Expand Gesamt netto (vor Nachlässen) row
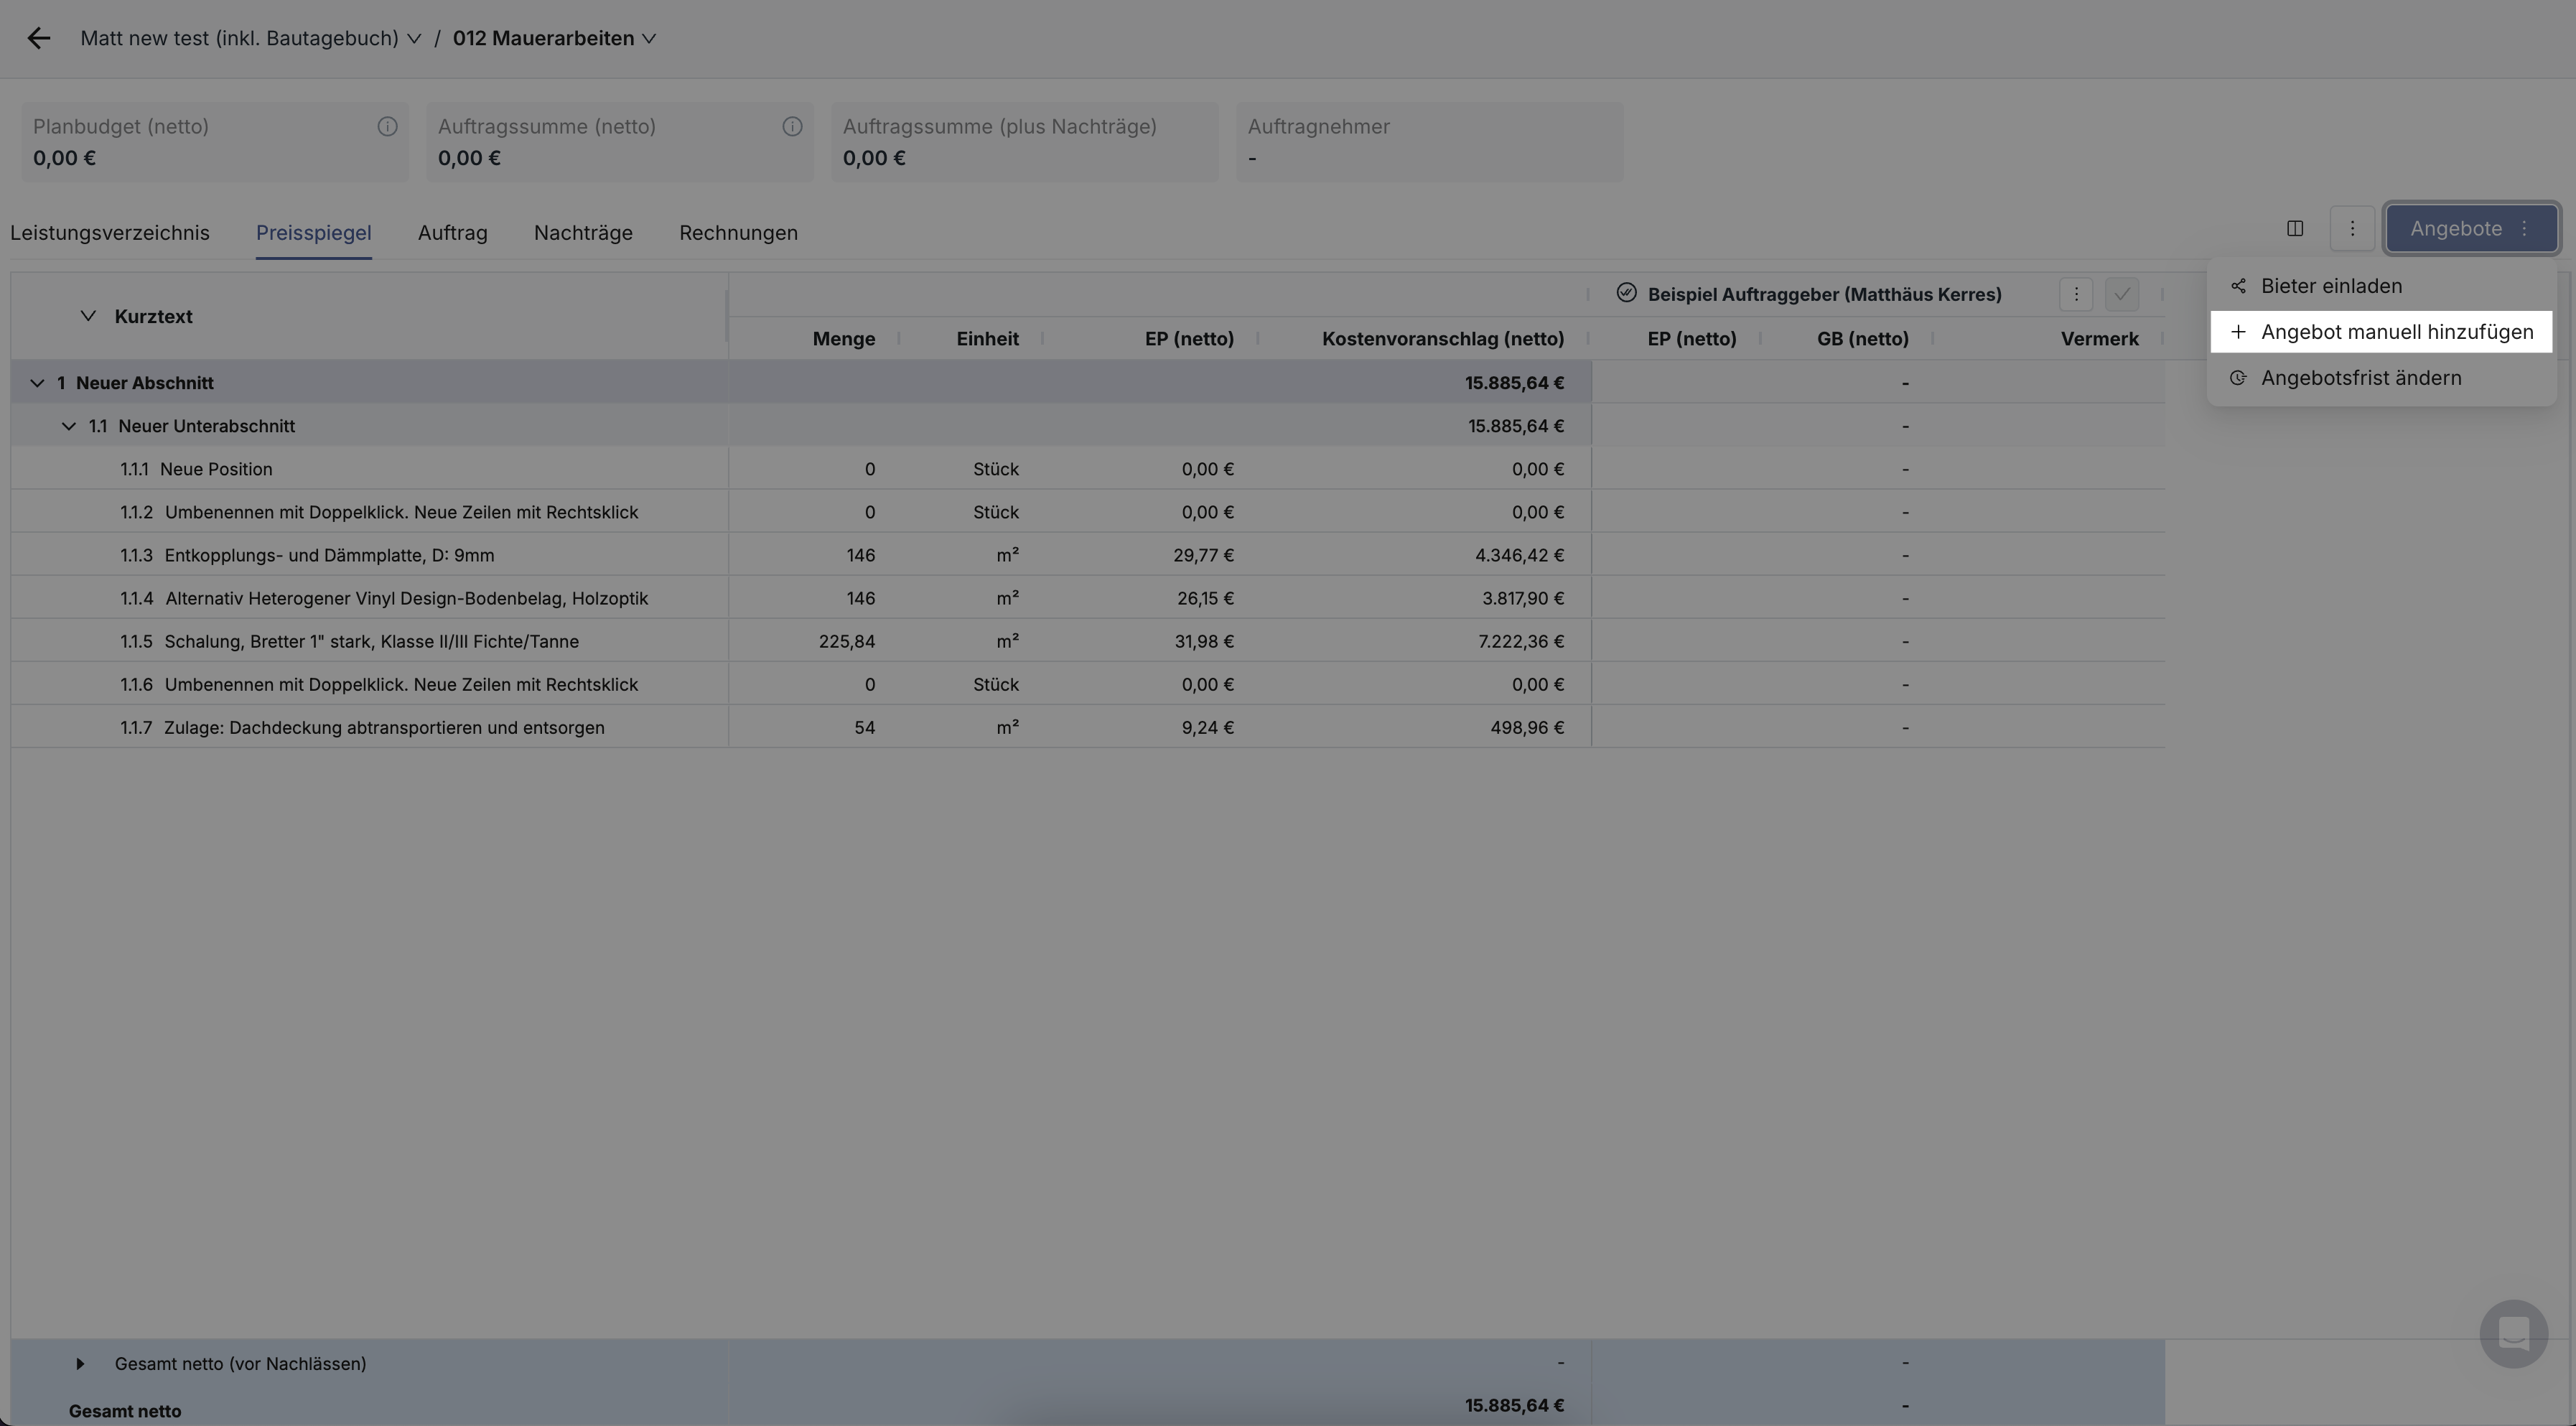The height and width of the screenshot is (1426, 2576). point(80,1363)
